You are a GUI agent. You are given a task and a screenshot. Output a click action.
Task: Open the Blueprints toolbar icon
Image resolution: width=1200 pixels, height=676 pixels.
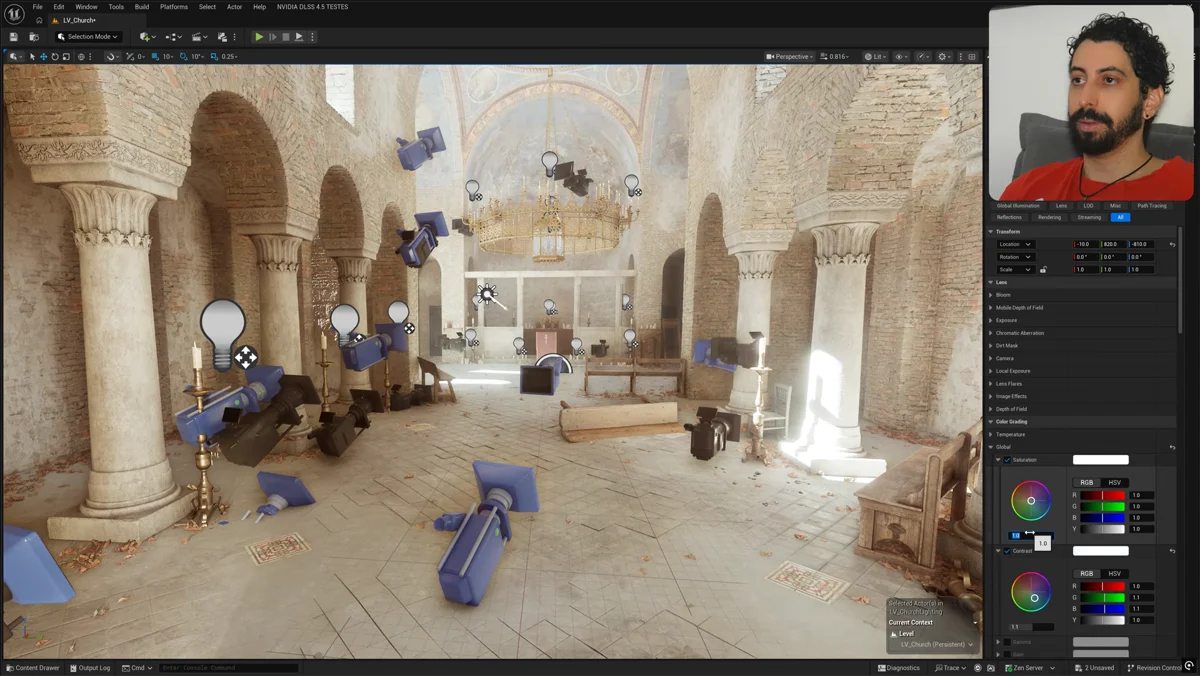172,37
